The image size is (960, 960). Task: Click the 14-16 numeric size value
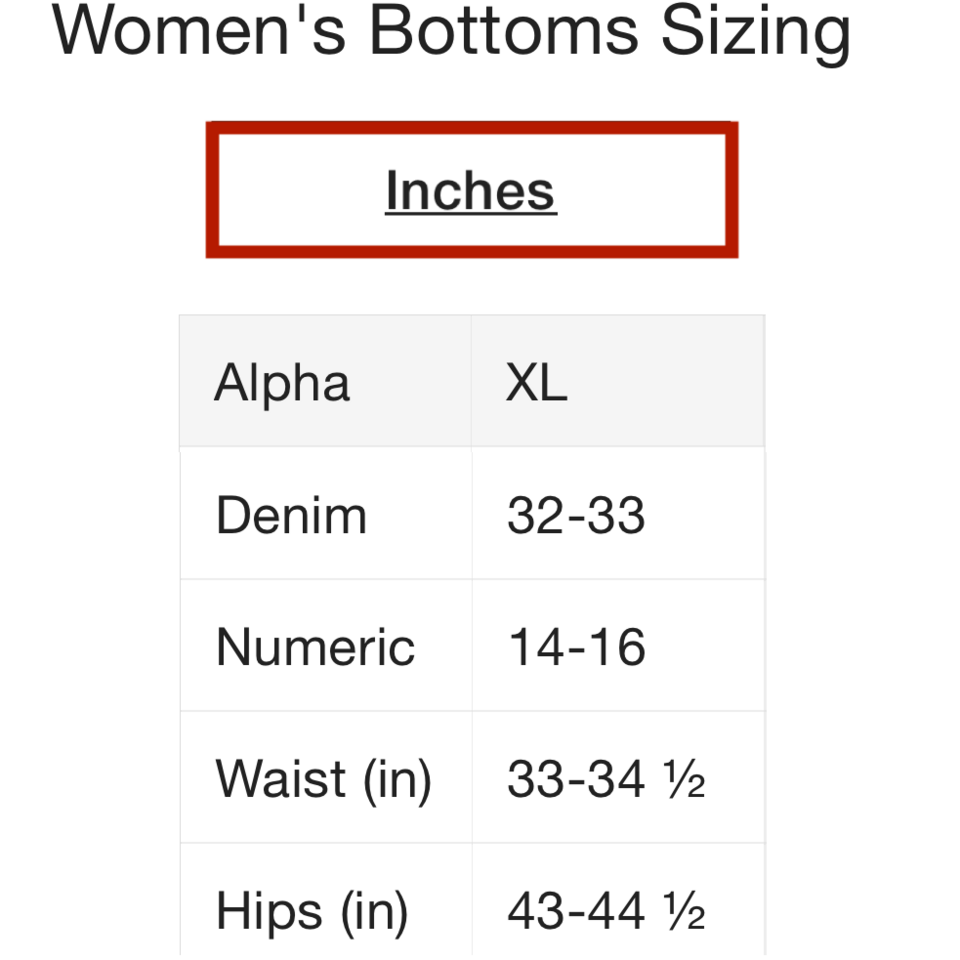pyautogui.click(x=577, y=647)
